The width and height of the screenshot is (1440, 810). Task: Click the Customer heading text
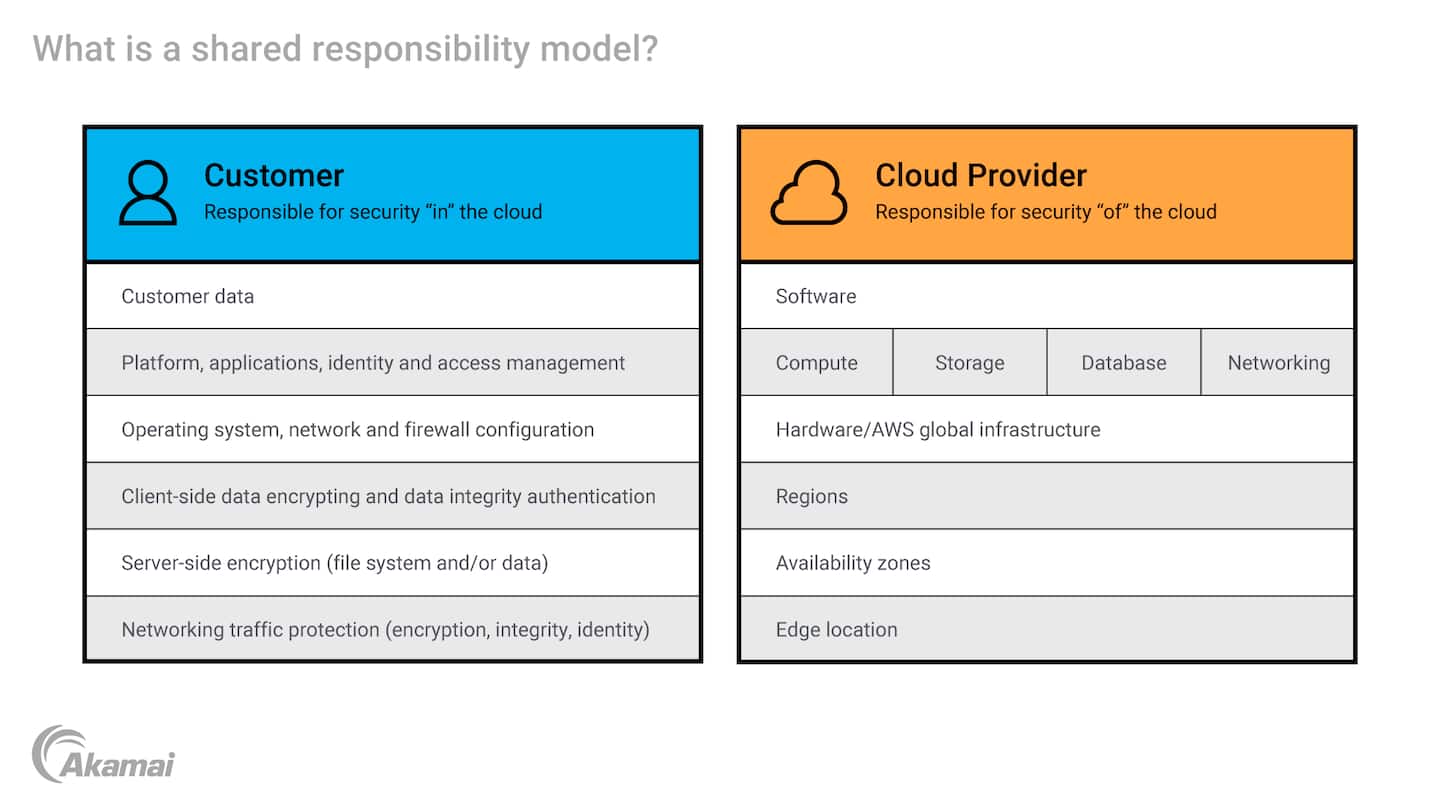point(274,175)
